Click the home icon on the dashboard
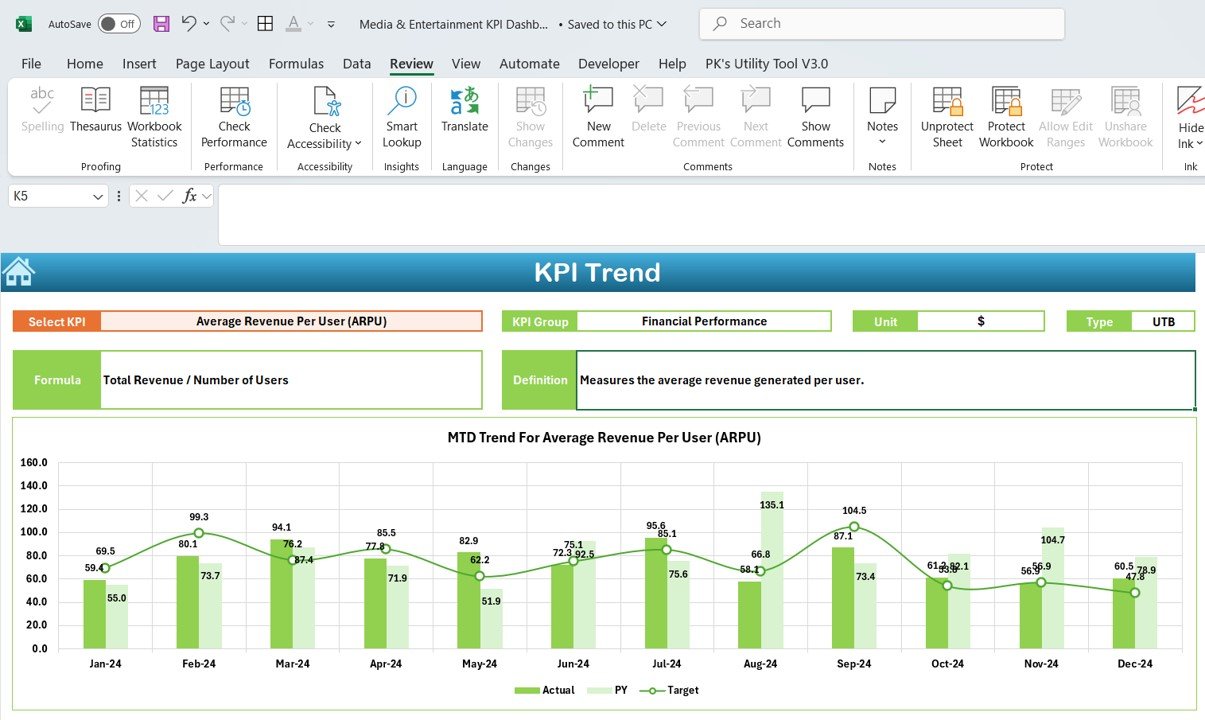 tap(18, 271)
